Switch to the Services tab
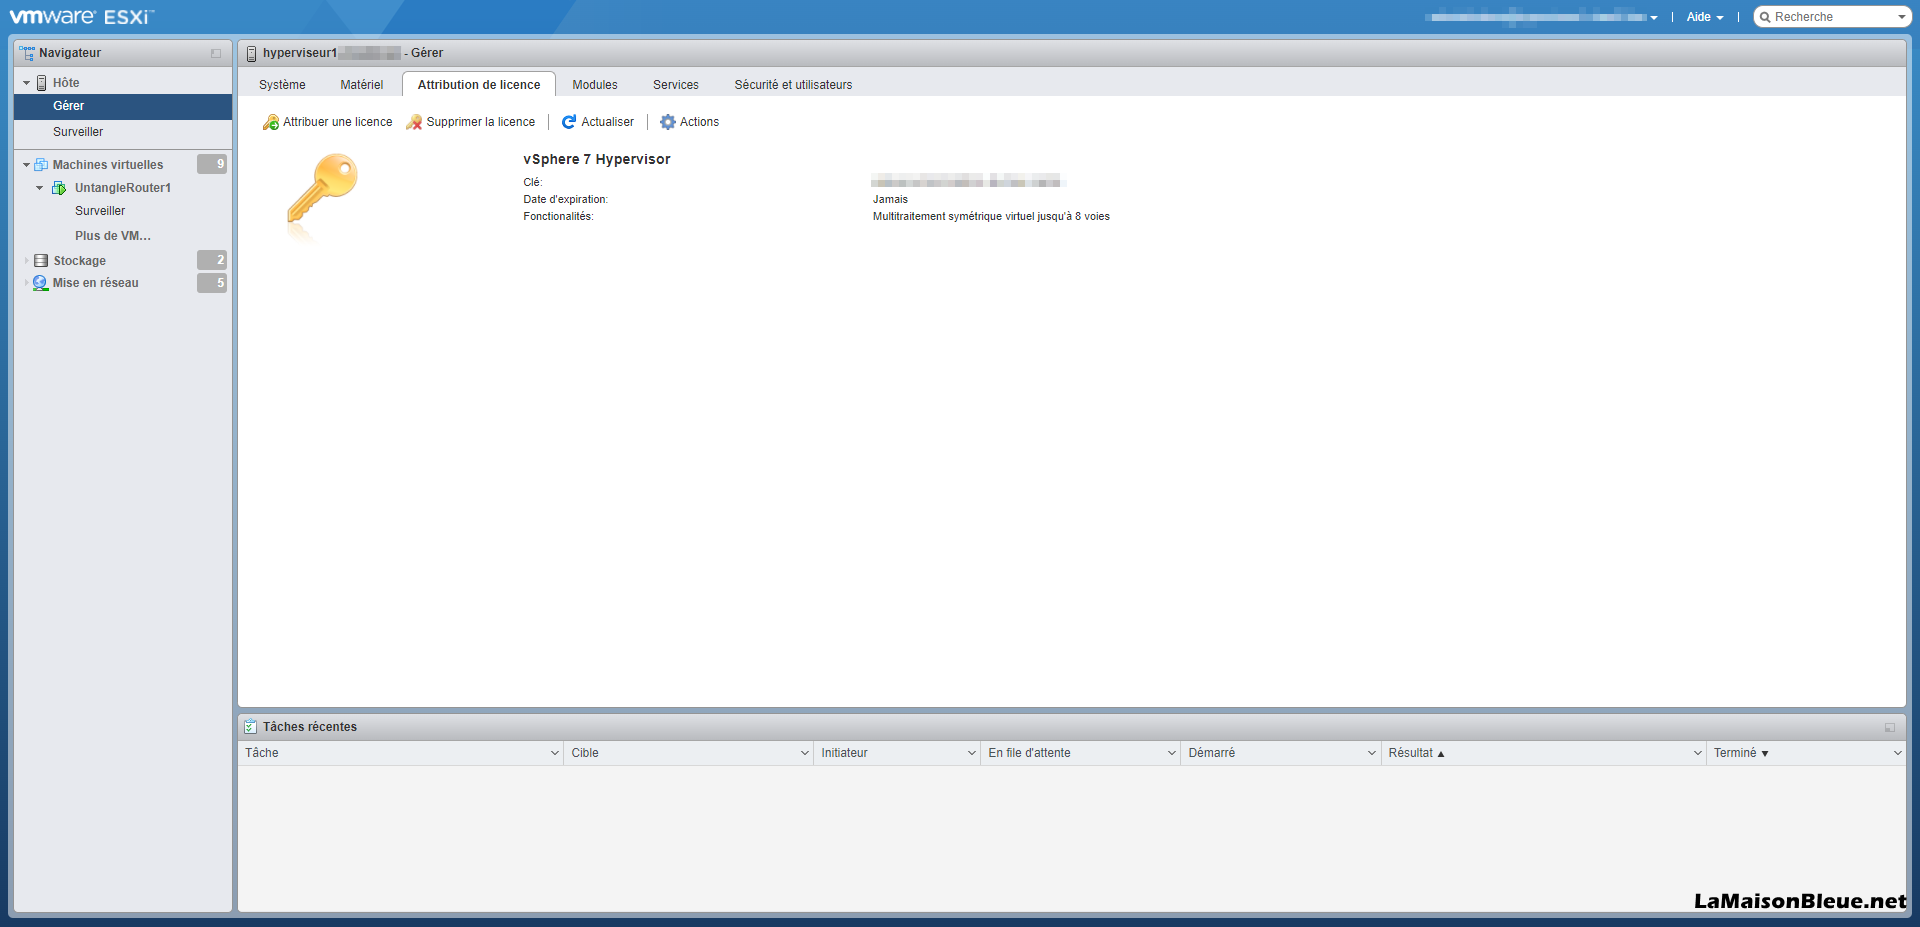The image size is (1920, 927). [x=676, y=85]
